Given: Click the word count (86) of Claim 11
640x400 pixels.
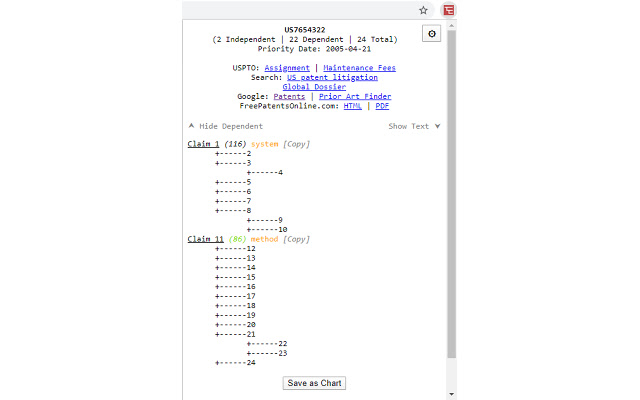Looking at the screenshot, I should [x=237, y=239].
